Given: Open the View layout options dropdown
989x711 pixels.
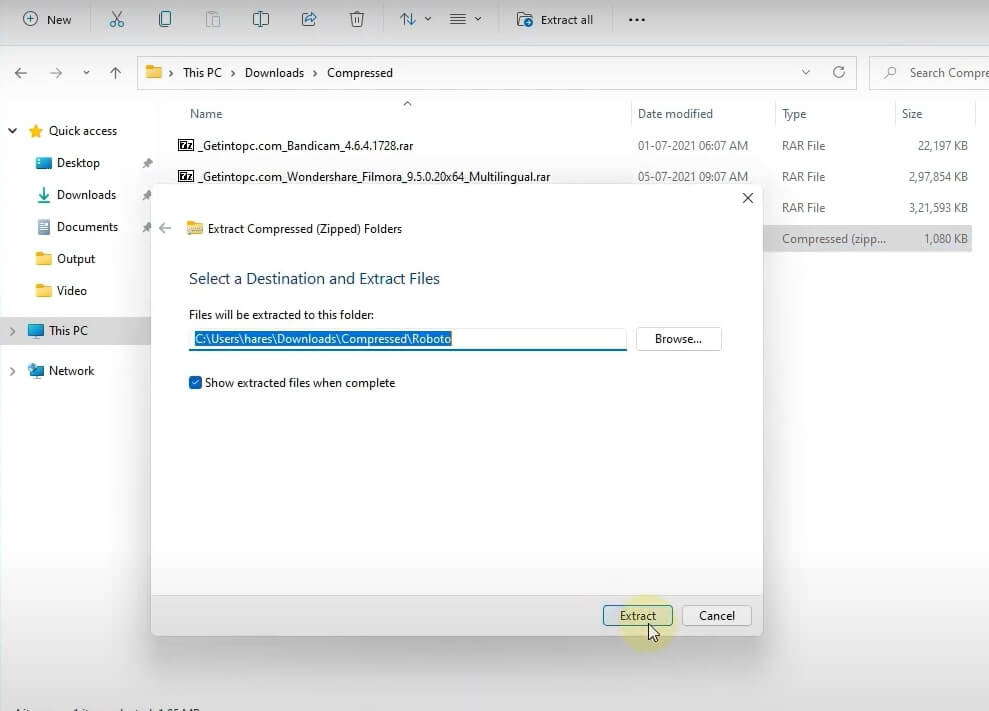Looking at the screenshot, I should (x=465, y=19).
